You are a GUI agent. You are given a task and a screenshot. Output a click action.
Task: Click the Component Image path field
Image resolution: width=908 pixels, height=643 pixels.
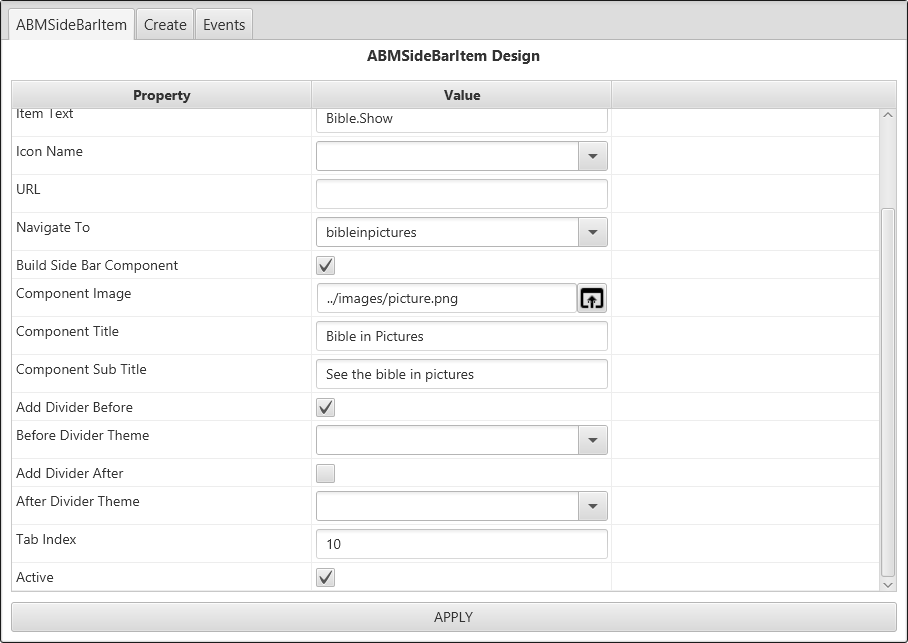tap(446, 298)
